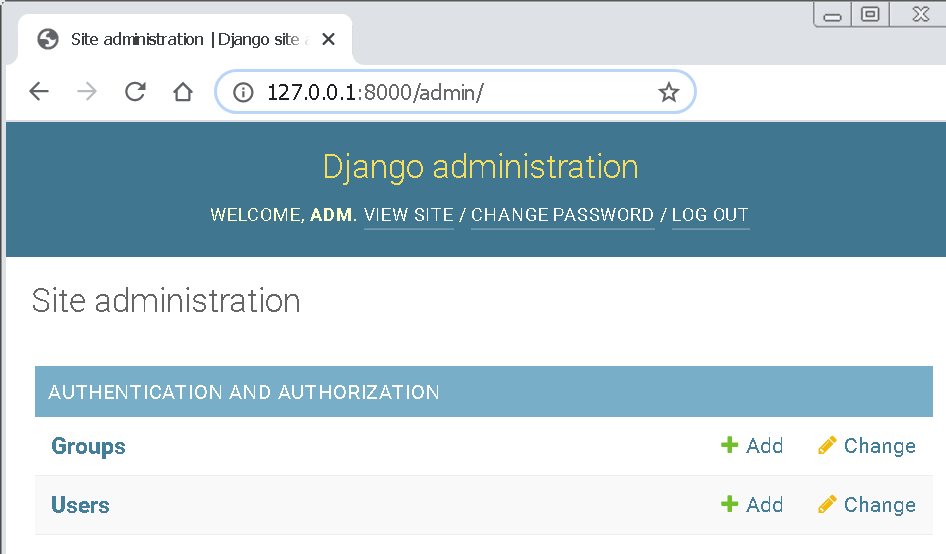Viewport: 946px width, 554px height.
Task: Reload the admin page
Action: click(x=135, y=92)
